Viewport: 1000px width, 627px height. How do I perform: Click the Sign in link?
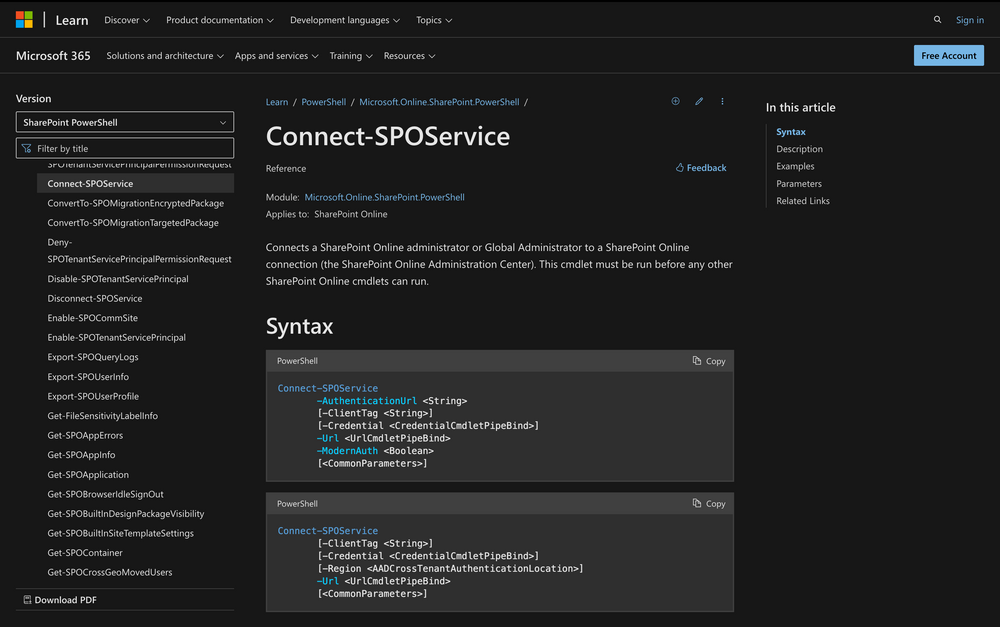969,19
